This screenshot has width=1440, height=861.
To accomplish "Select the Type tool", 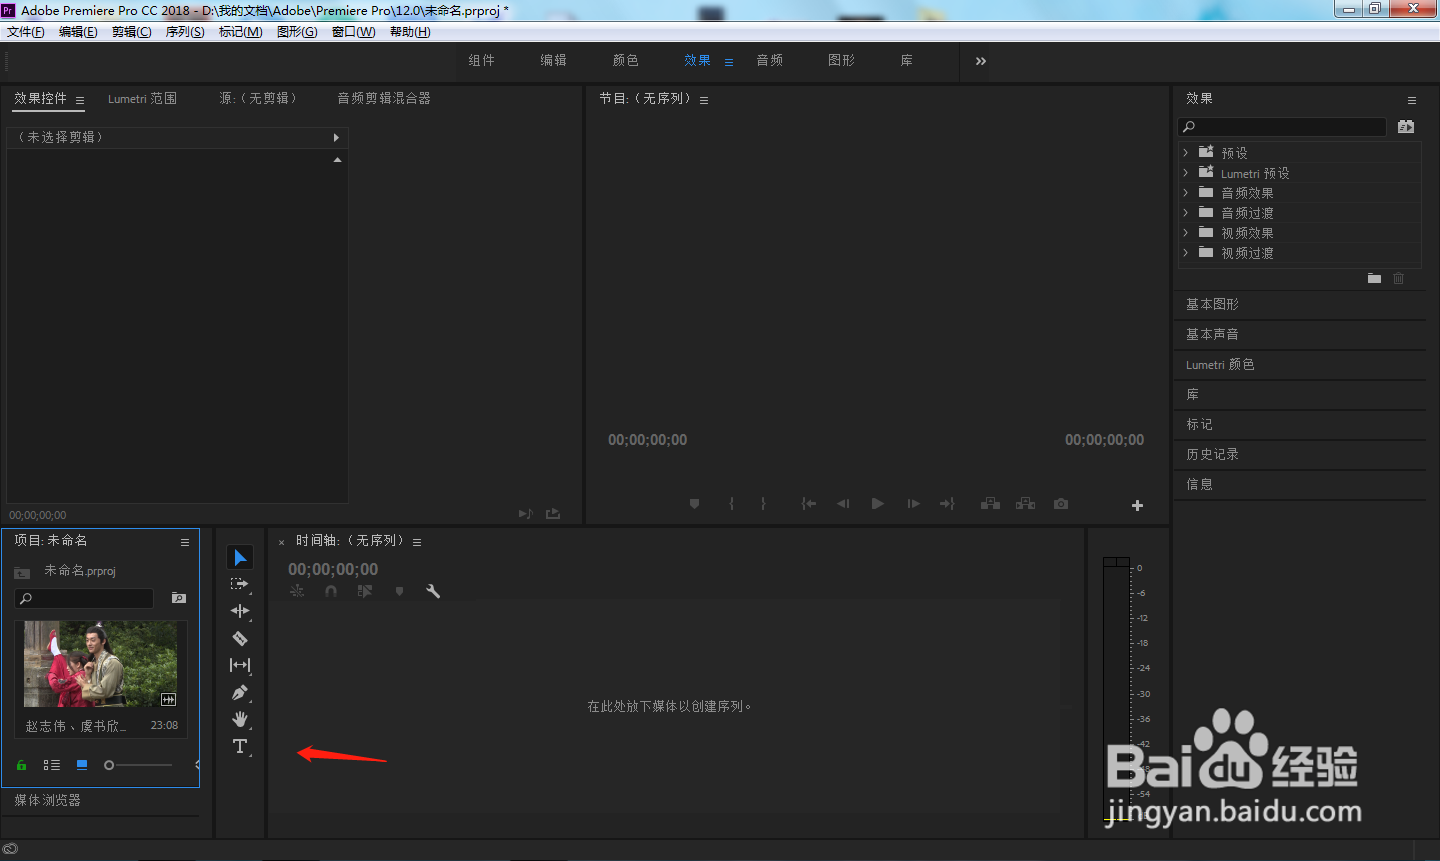I will [240, 746].
